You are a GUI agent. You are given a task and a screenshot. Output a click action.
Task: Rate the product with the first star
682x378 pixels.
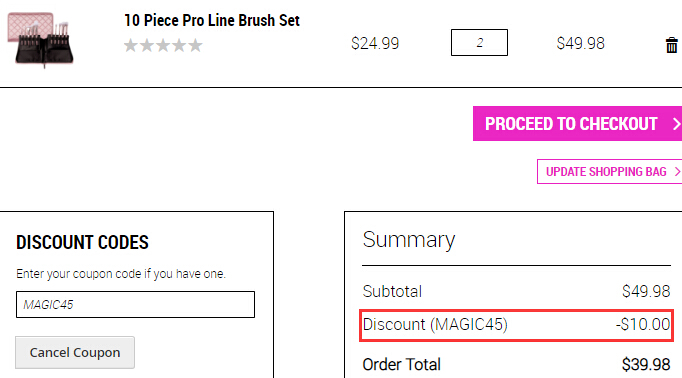click(130, 45)
